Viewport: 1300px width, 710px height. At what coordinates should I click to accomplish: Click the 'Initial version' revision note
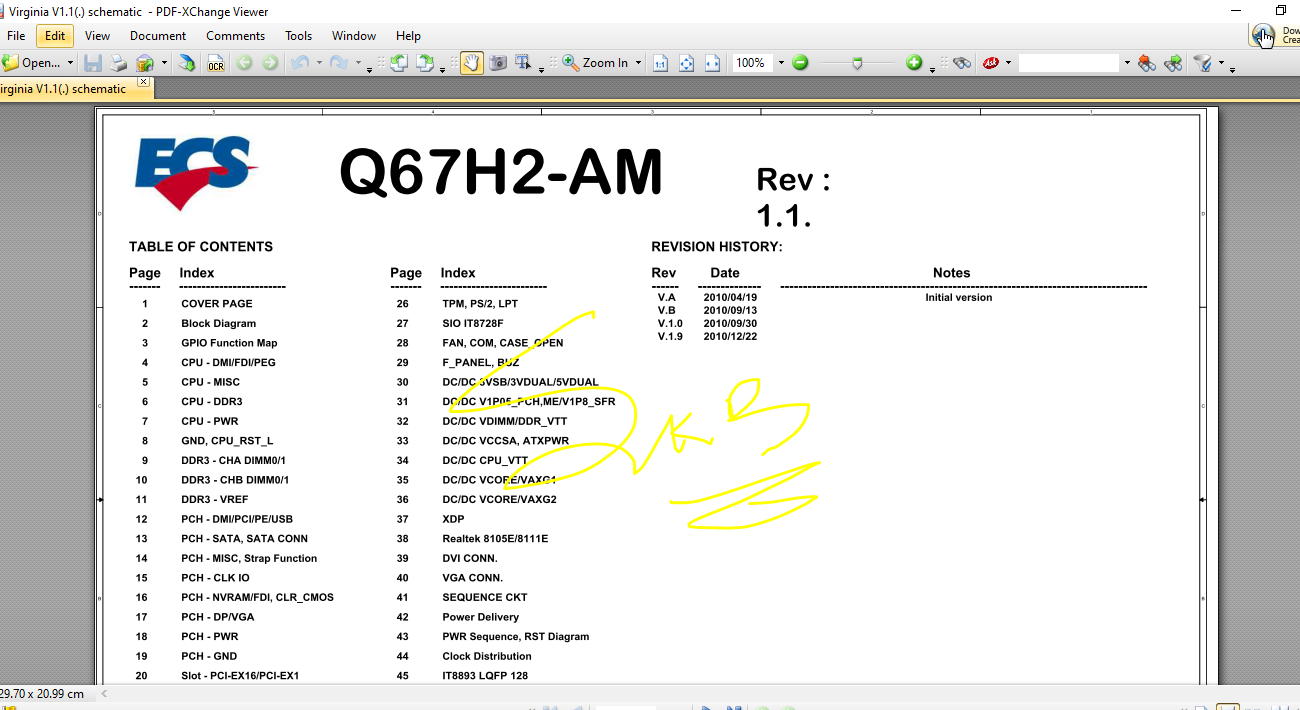[959, 297]
